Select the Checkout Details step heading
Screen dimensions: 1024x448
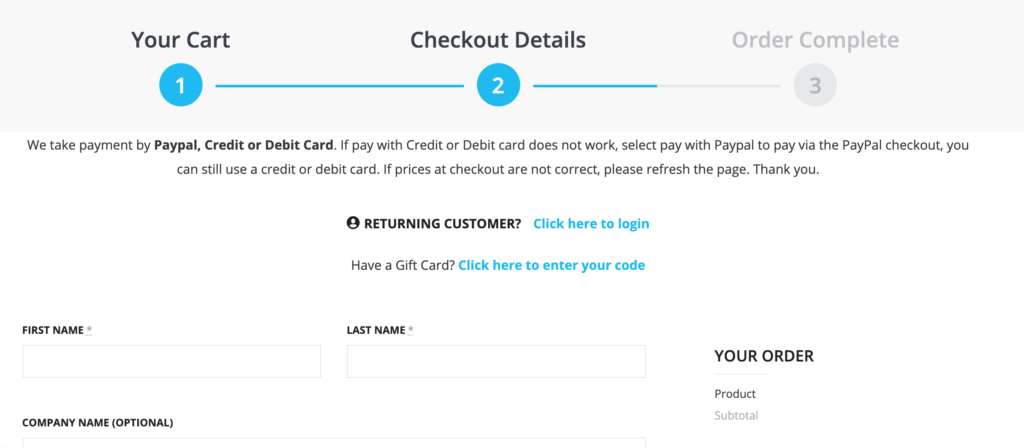click(x=498, y=41)
